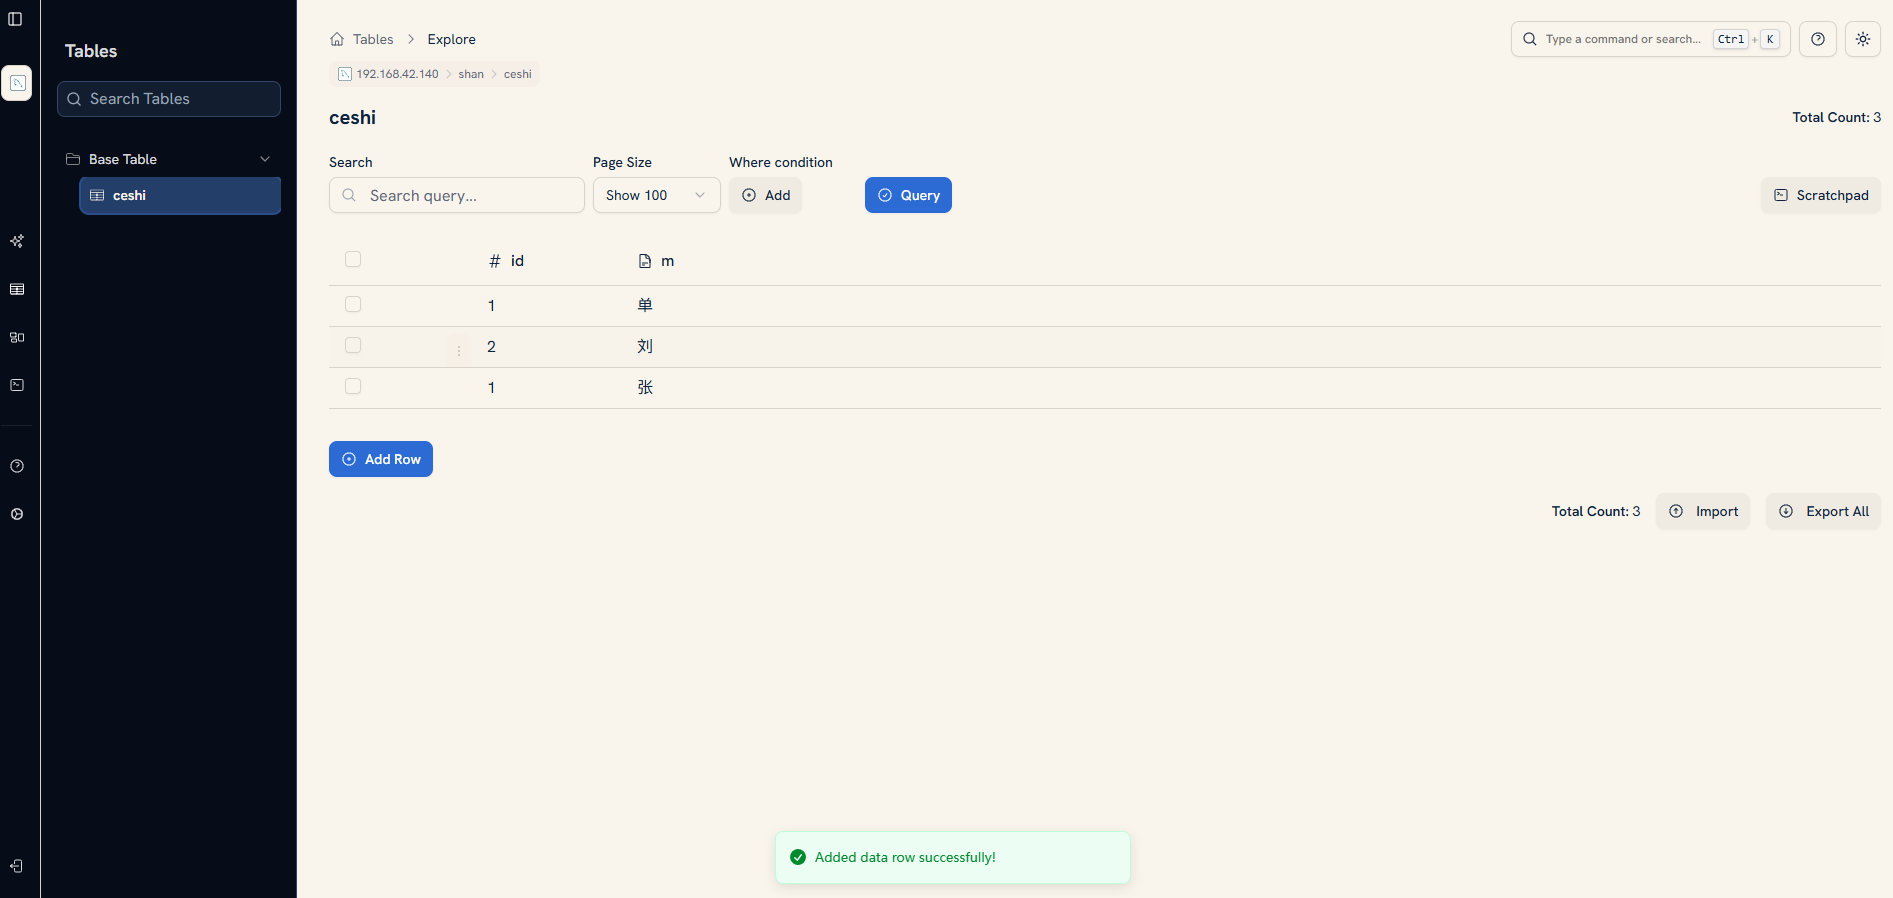1893x898 pixels.
Task: Open the tables view icon in the sidebar
Action: click(x=17, y=289)
